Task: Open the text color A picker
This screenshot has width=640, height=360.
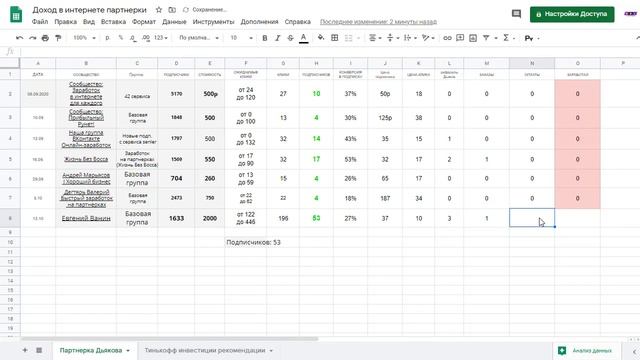Action: pyautogui.click(x=303, y=38)
